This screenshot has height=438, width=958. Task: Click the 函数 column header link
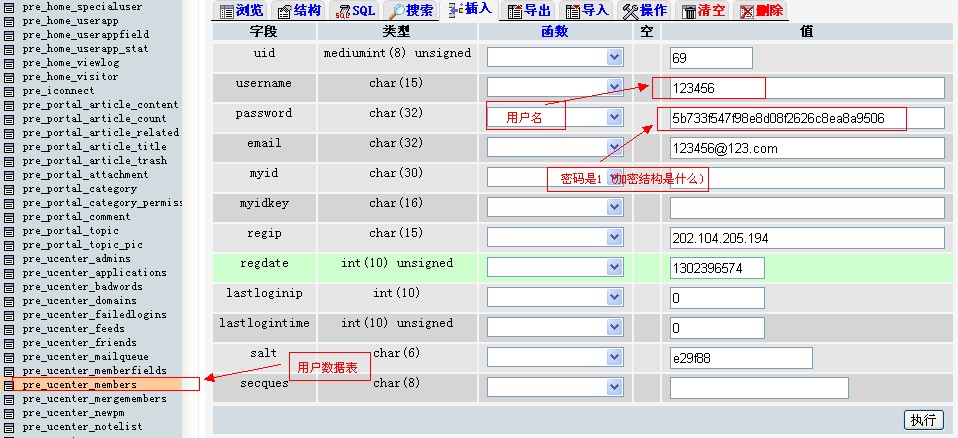[x=555, y=32]
